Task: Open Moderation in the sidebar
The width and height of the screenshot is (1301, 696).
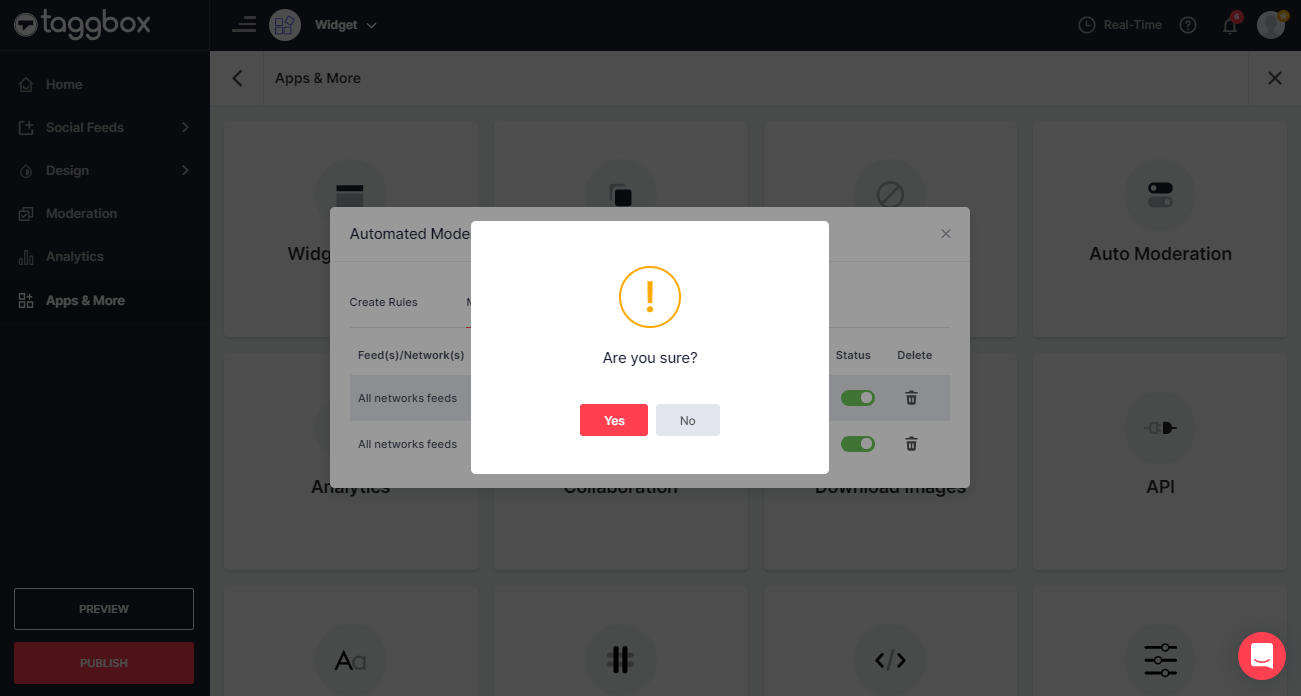Action: [81, 213]
